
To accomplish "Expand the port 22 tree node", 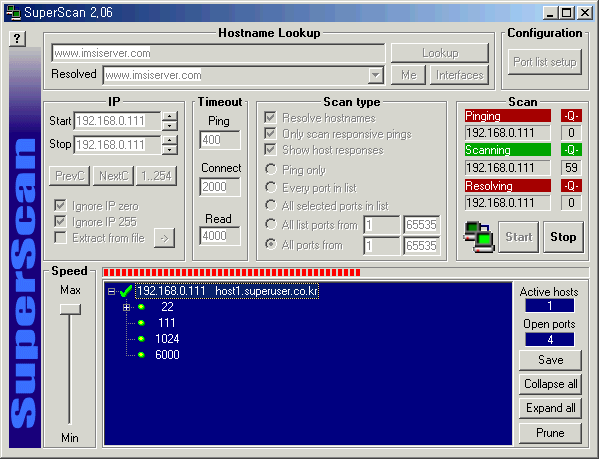I will (x=126, y=307).
